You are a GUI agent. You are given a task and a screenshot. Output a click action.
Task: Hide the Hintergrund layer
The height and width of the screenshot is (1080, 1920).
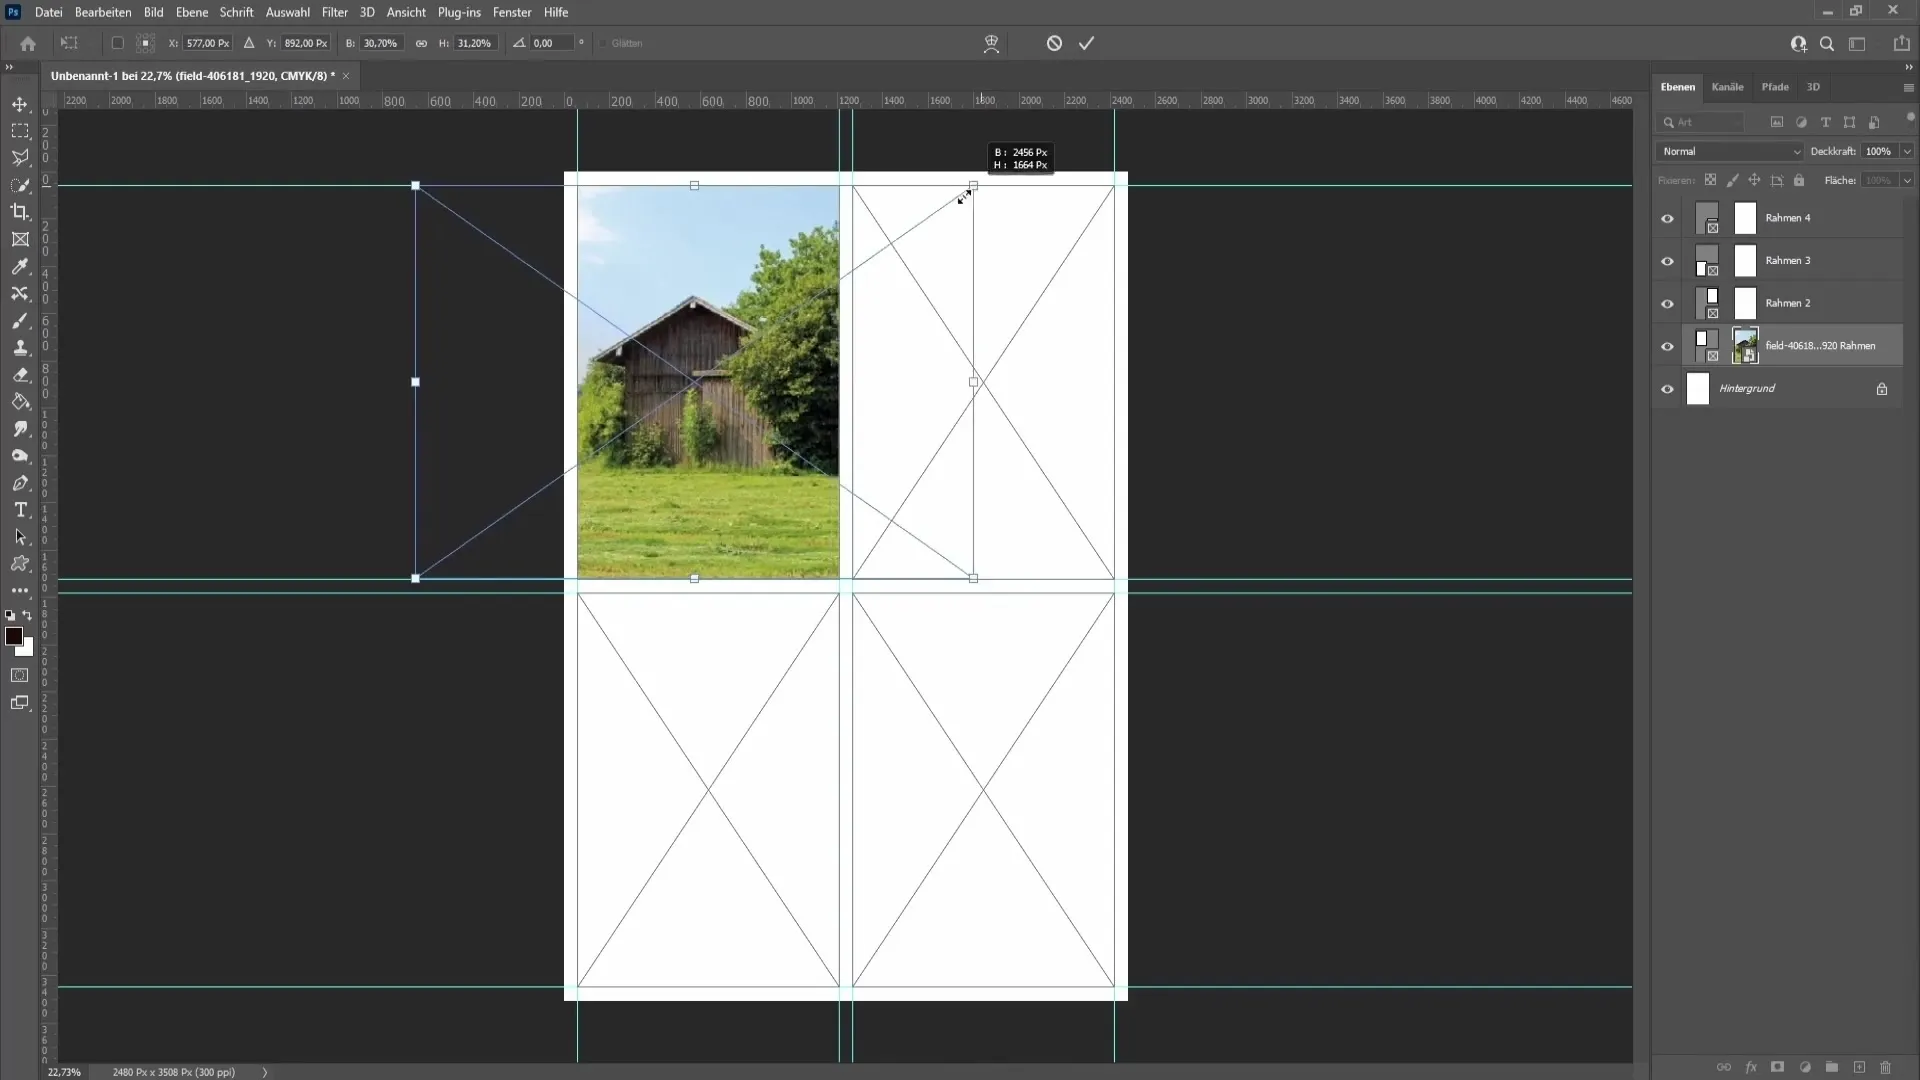coord(1667,388)
